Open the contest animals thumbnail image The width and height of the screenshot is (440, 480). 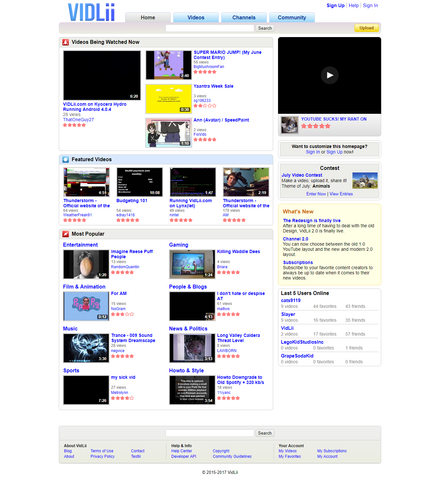(x=365, y=180)
